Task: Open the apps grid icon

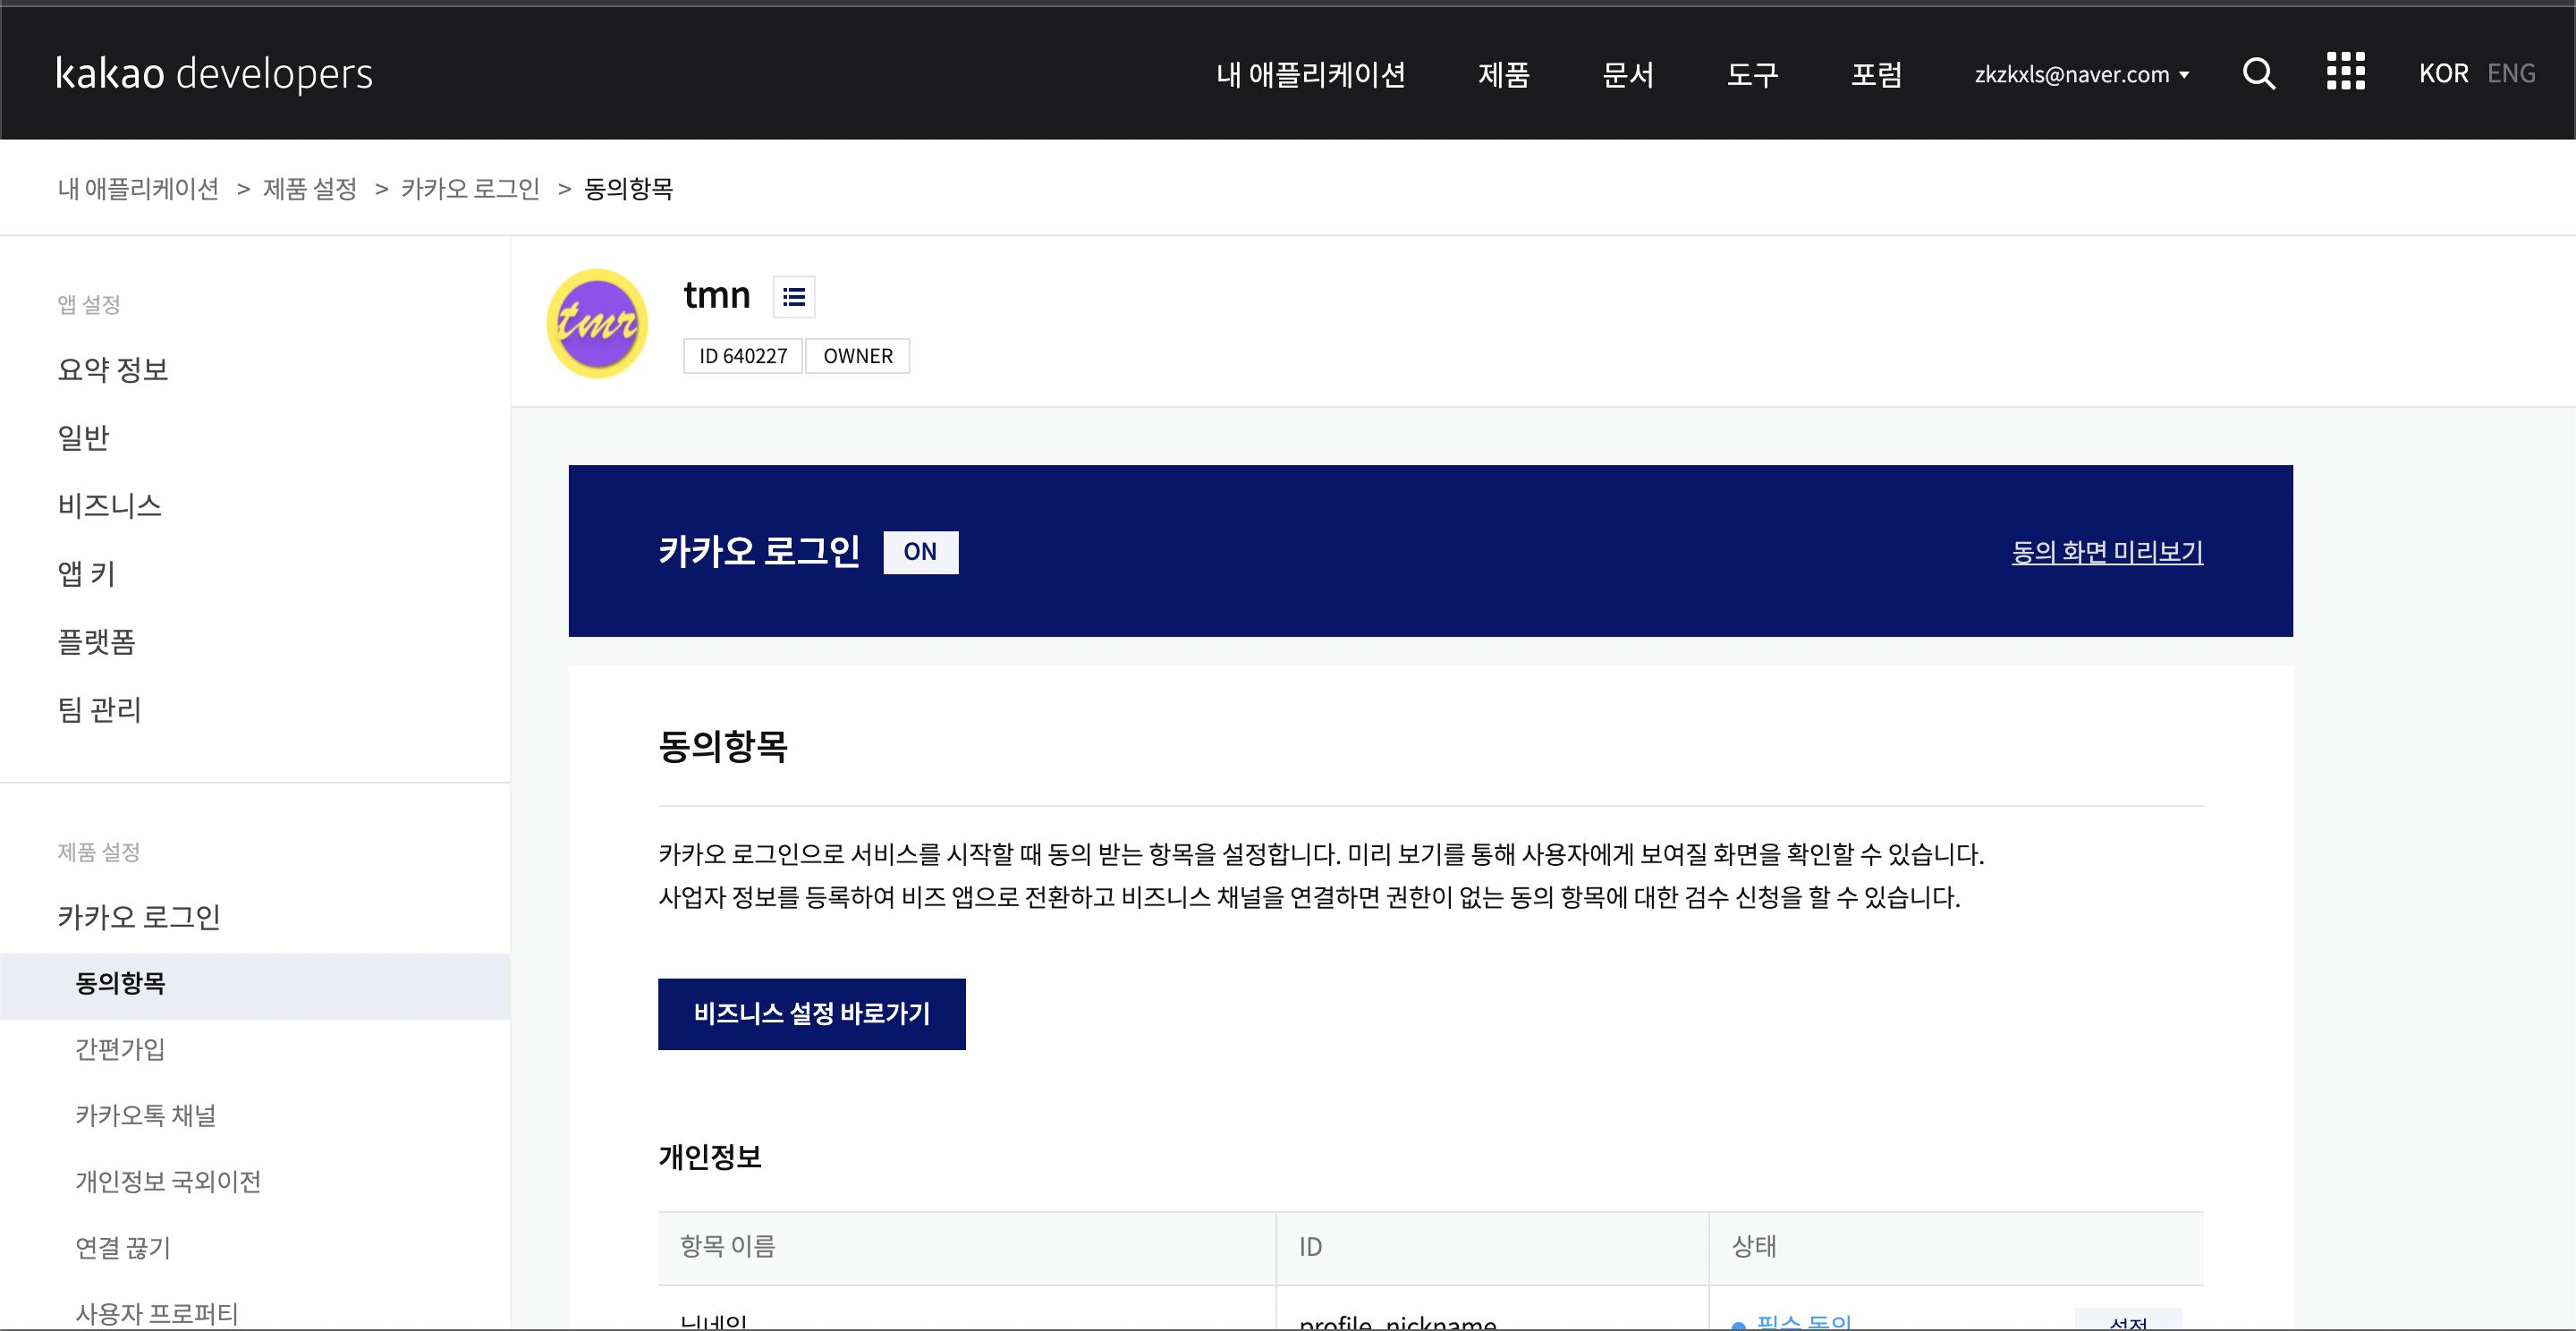Action: pos(2345,72)
